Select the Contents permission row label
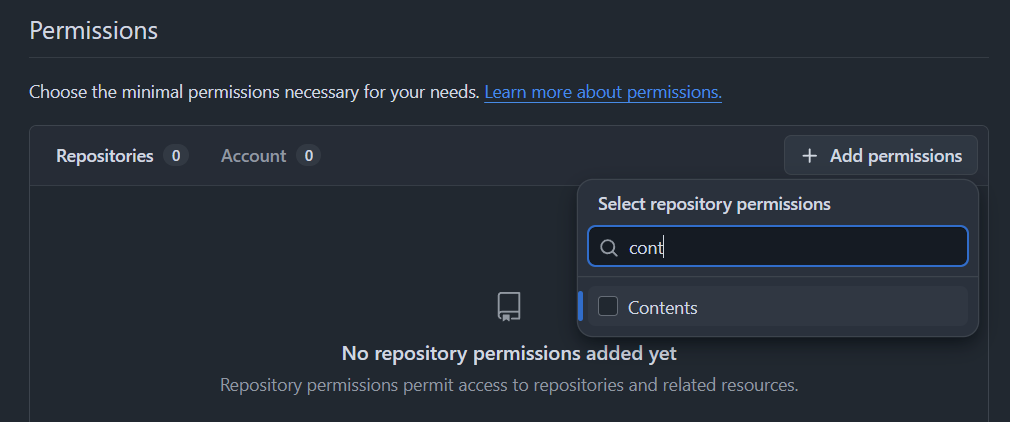 click(662, 308)
